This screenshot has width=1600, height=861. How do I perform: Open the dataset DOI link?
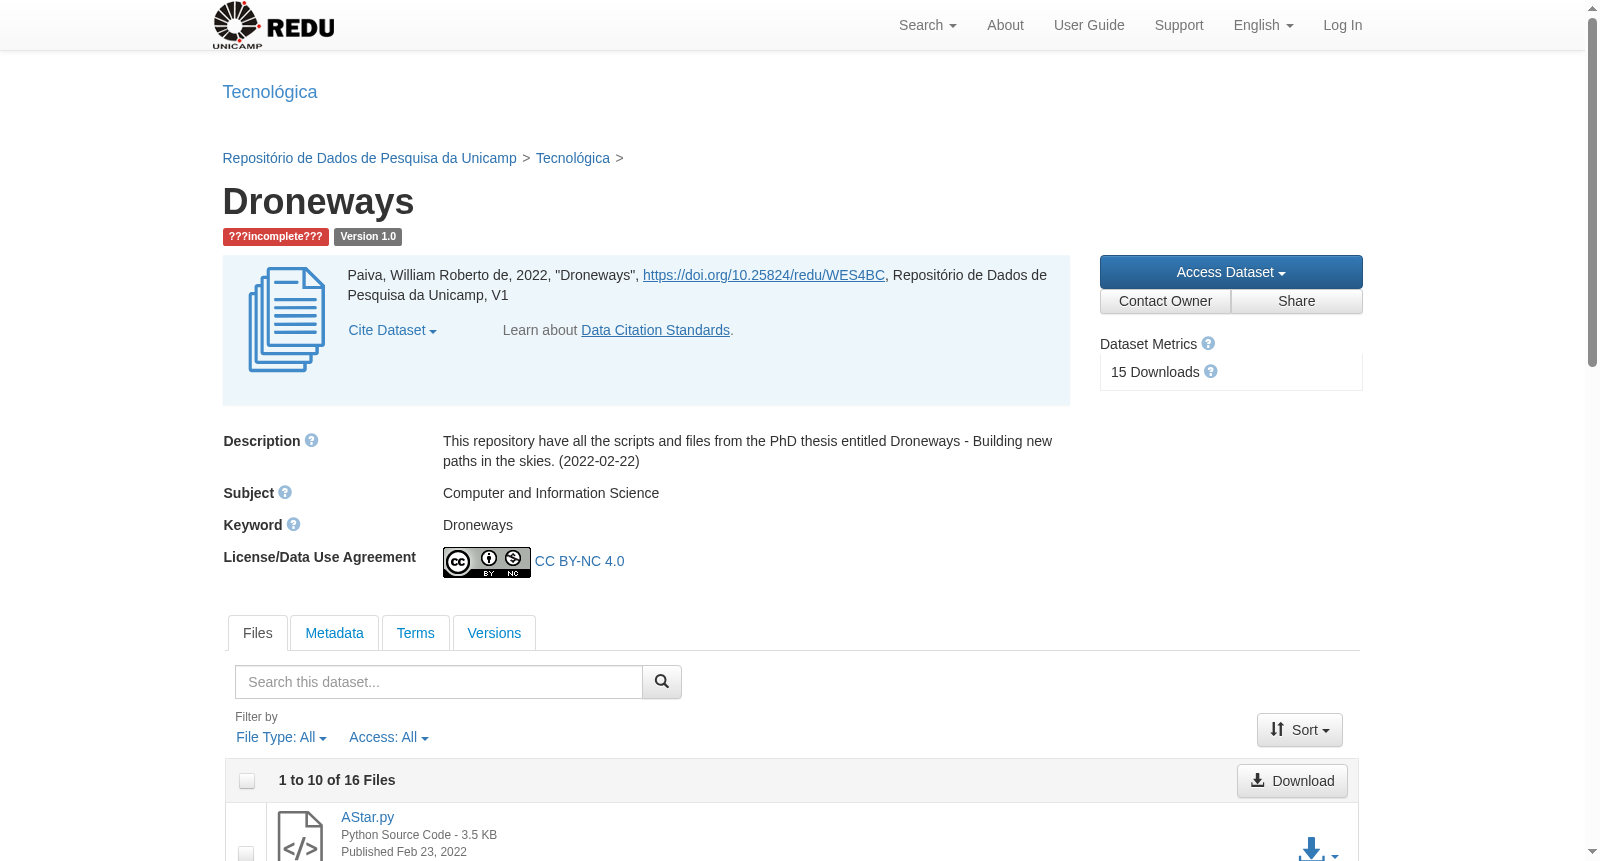pyautogui.click(x=764, y=275)
